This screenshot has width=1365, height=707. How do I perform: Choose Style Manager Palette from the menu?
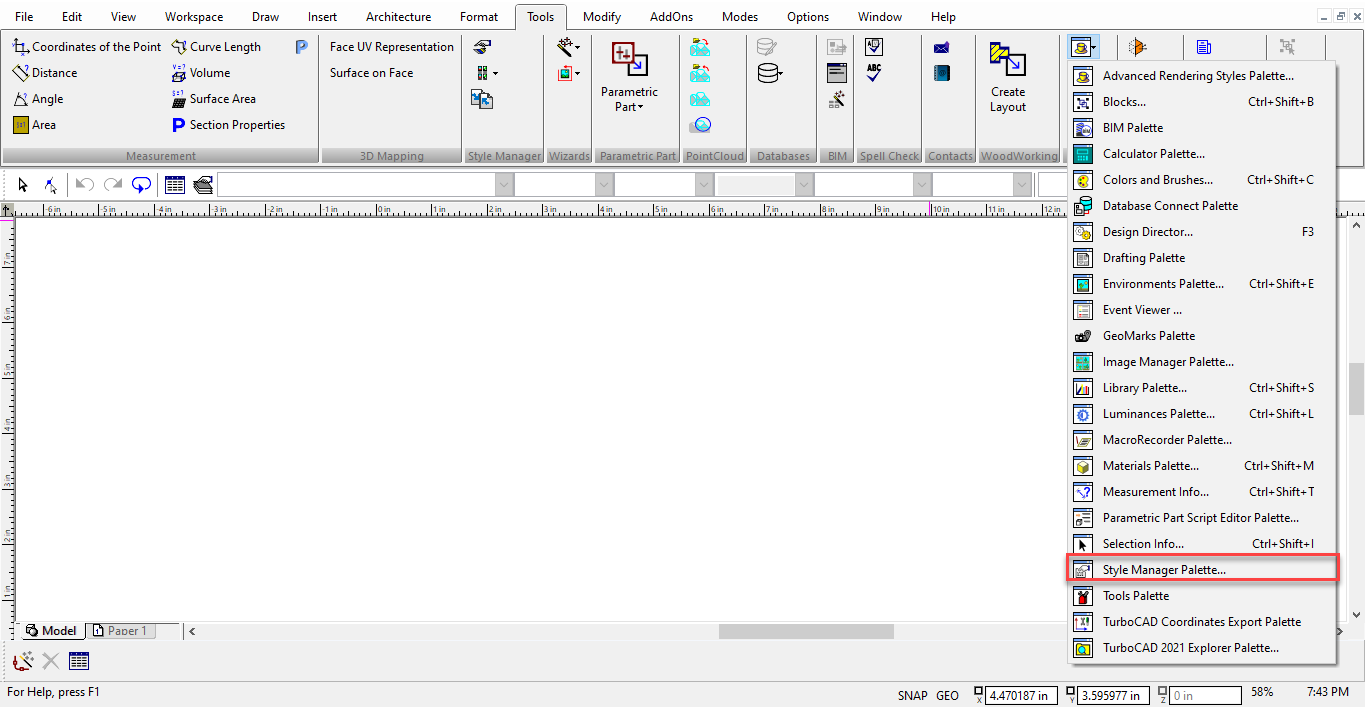tap(1163, 570)
